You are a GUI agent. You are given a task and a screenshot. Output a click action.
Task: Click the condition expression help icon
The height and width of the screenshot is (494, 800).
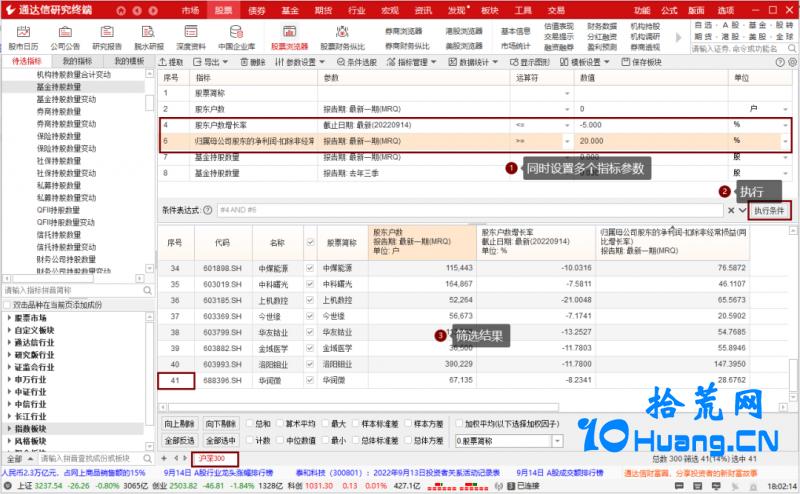[208, 210]
